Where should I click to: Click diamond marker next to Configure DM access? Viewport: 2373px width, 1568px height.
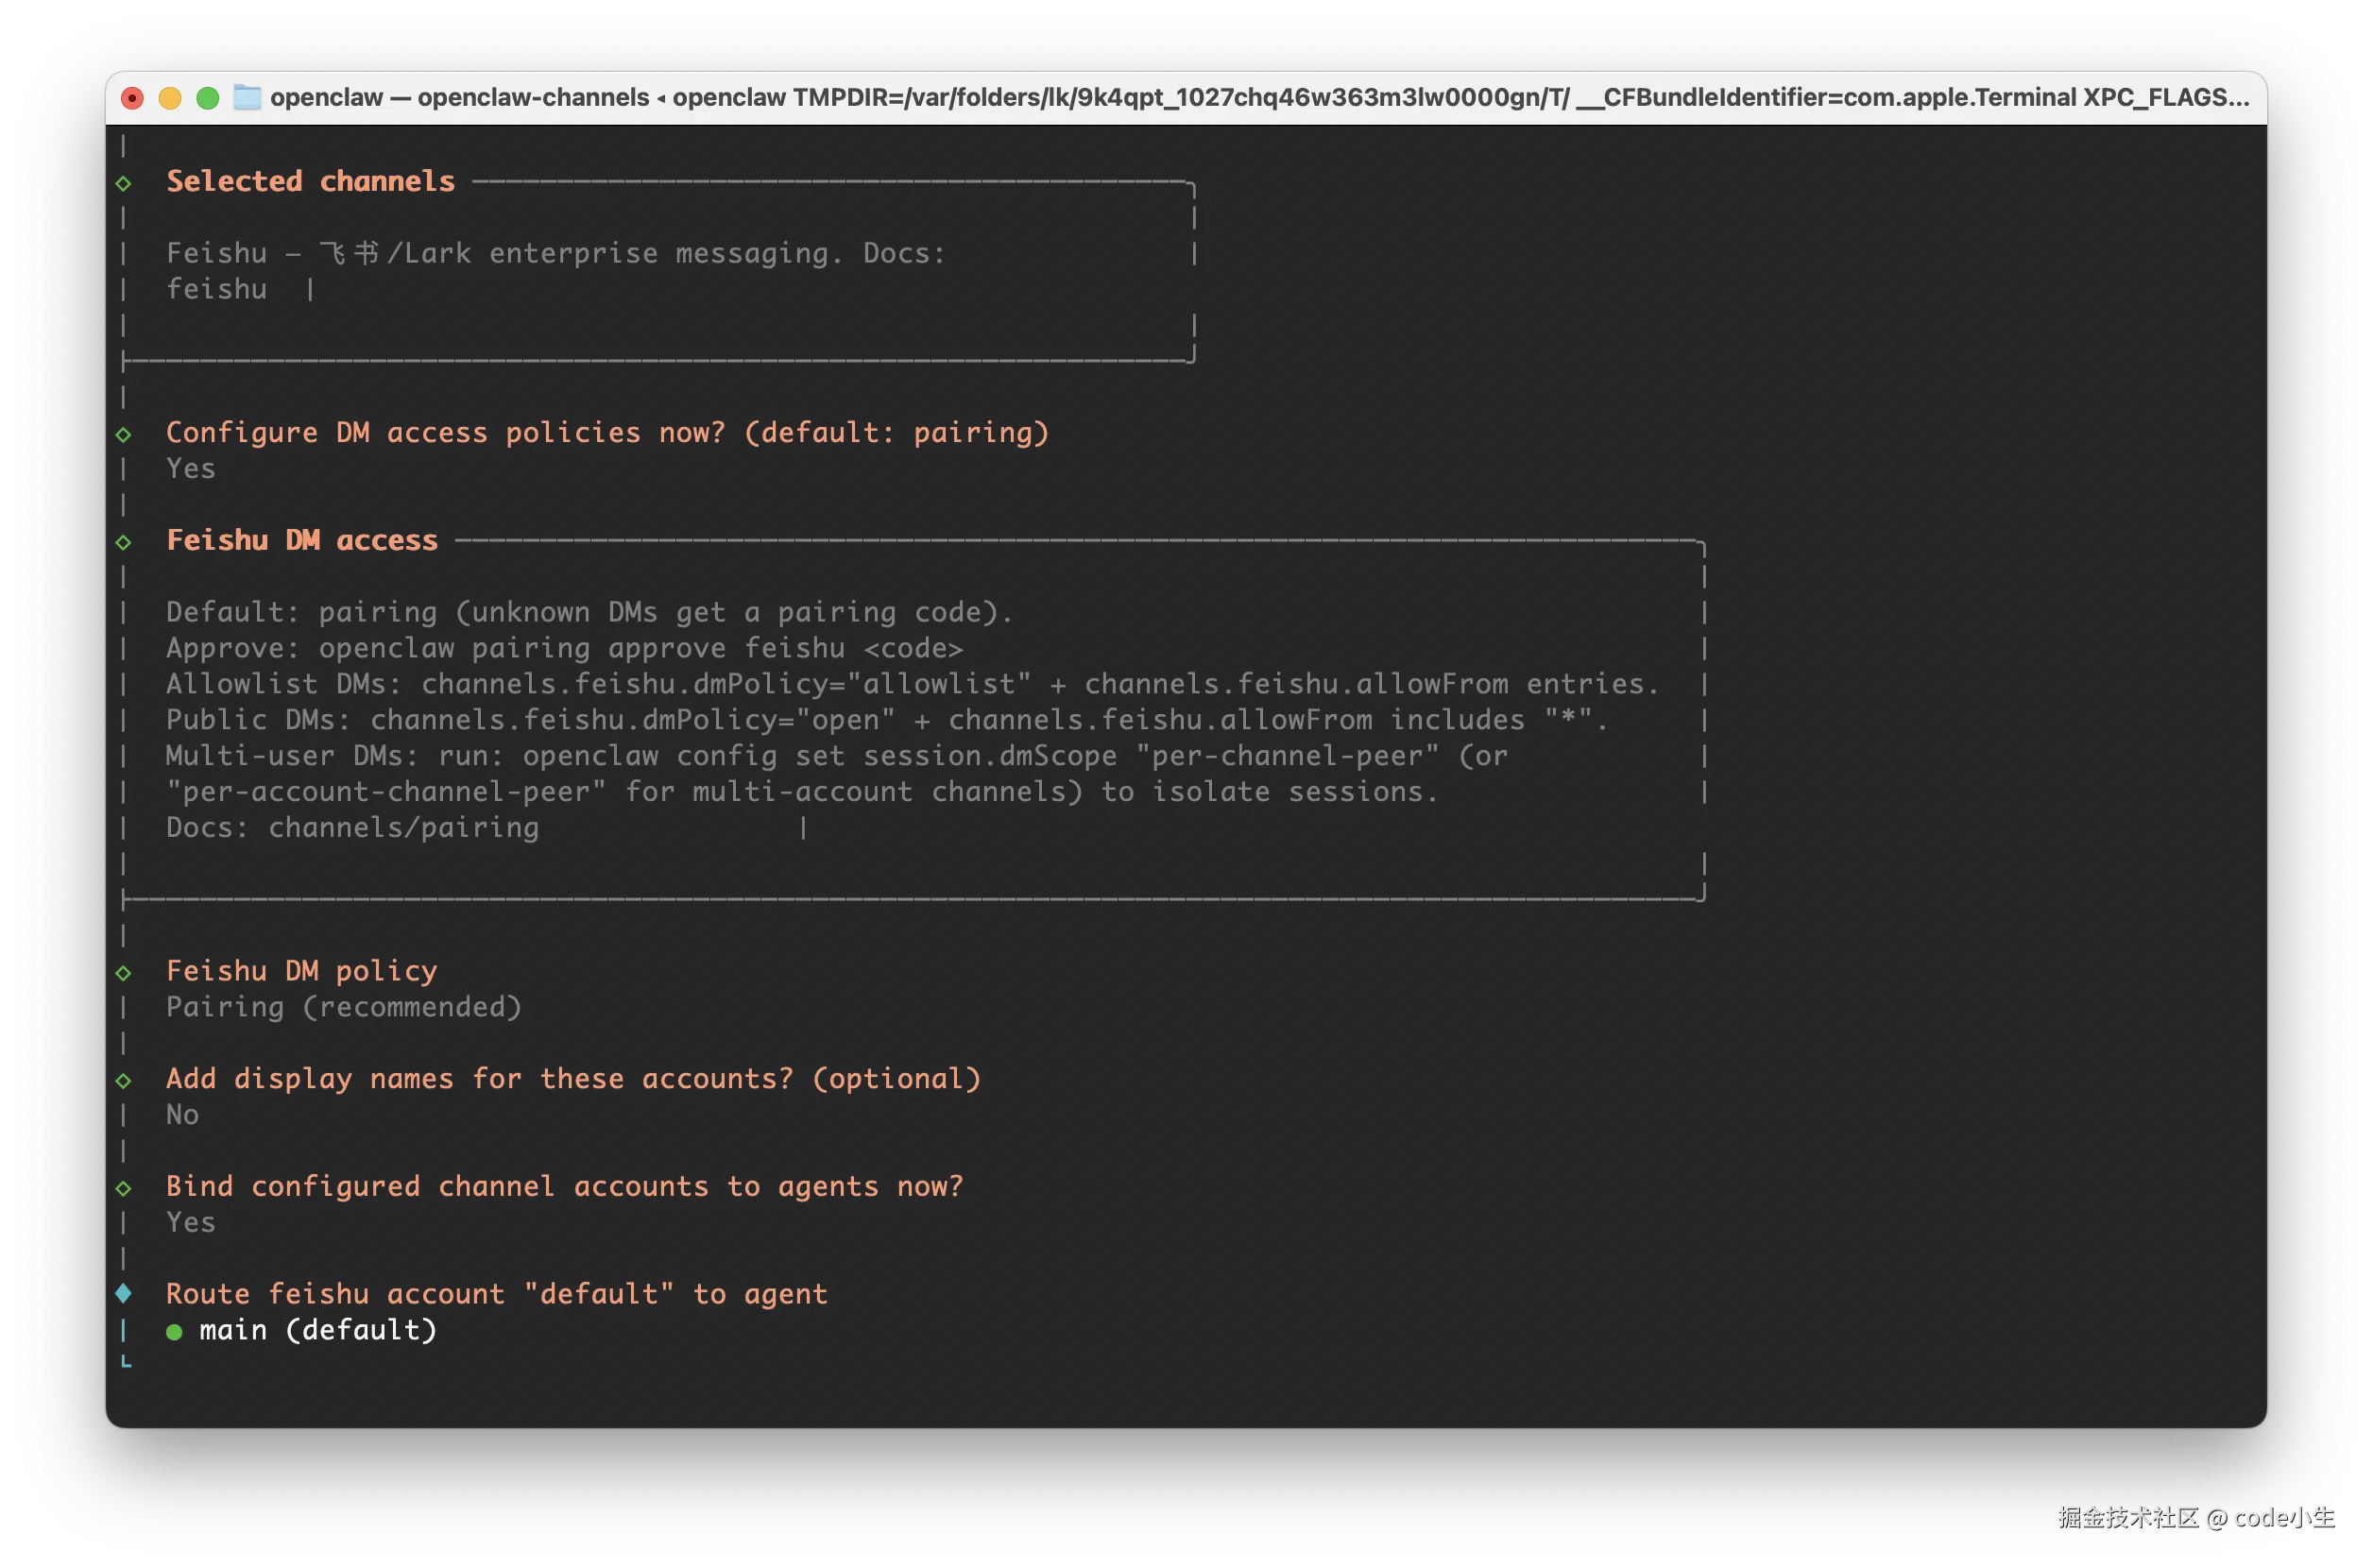coord(123,434)
